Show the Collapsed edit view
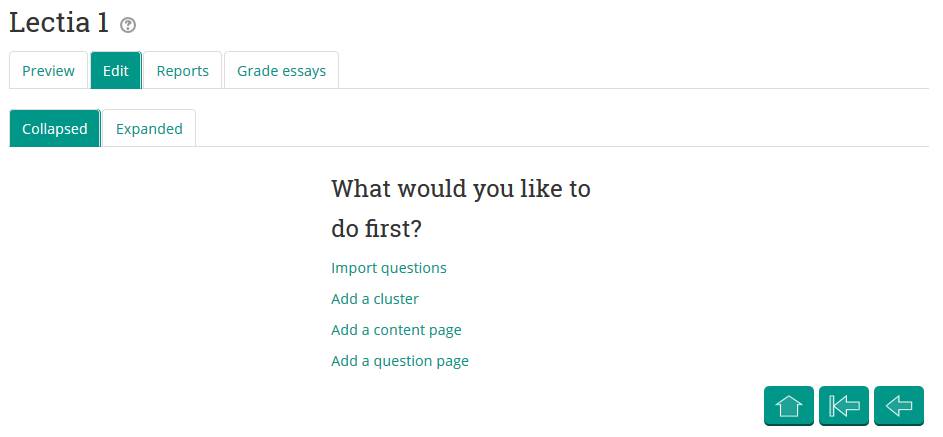Screen dimensions: 943x437 (55, 129)
